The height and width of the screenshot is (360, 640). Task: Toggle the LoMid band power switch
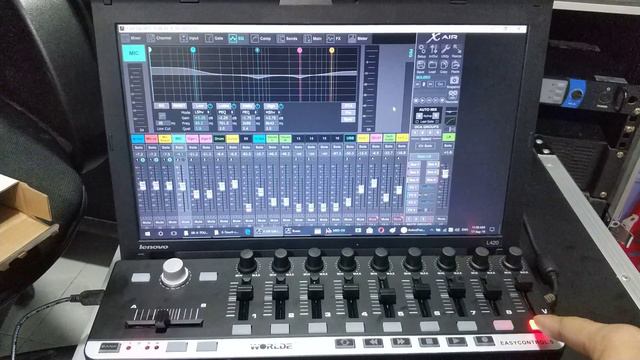234,106
